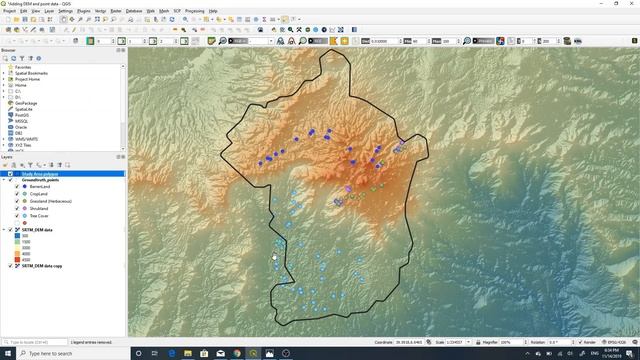Click the 'Type to locate' search box
This screenshot has width=640, height=360.
pyautogui.click(x=35, y=342)
